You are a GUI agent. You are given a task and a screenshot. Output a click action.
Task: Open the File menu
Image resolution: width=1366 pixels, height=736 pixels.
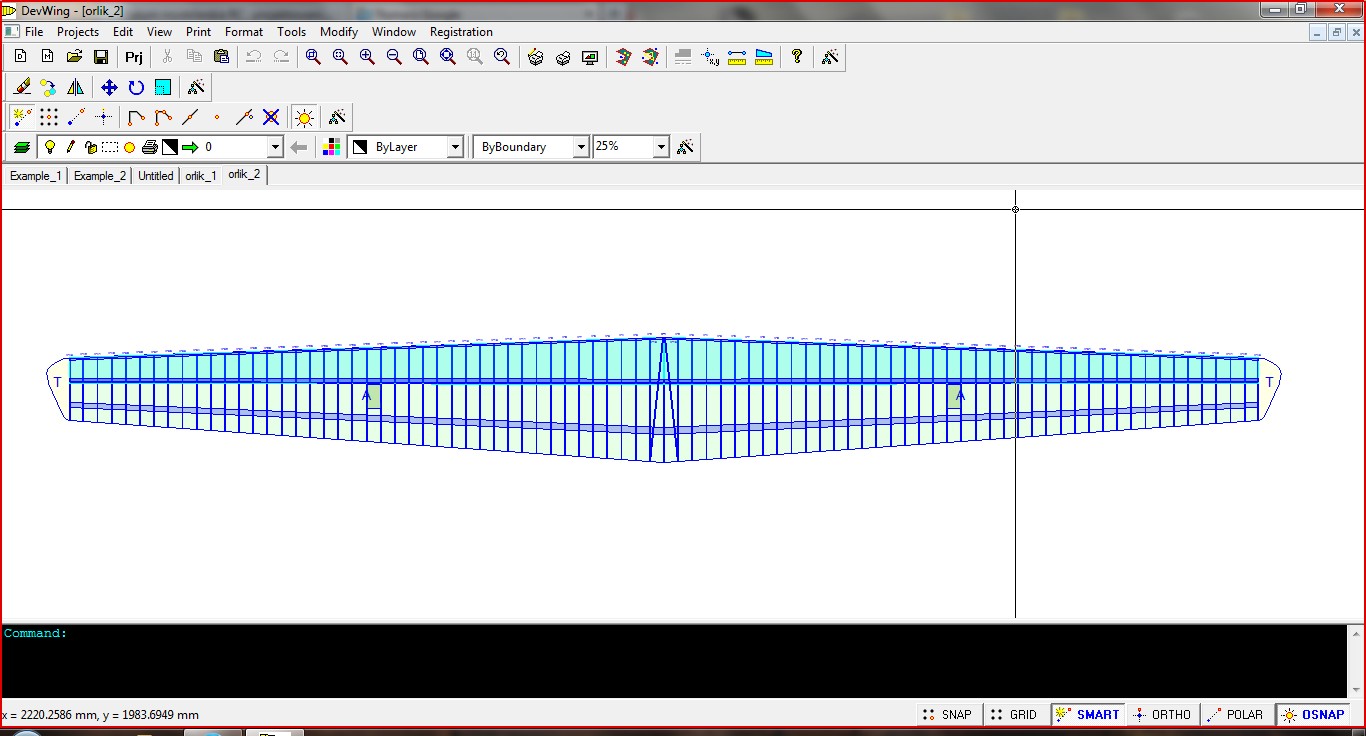tap(34, 32)
